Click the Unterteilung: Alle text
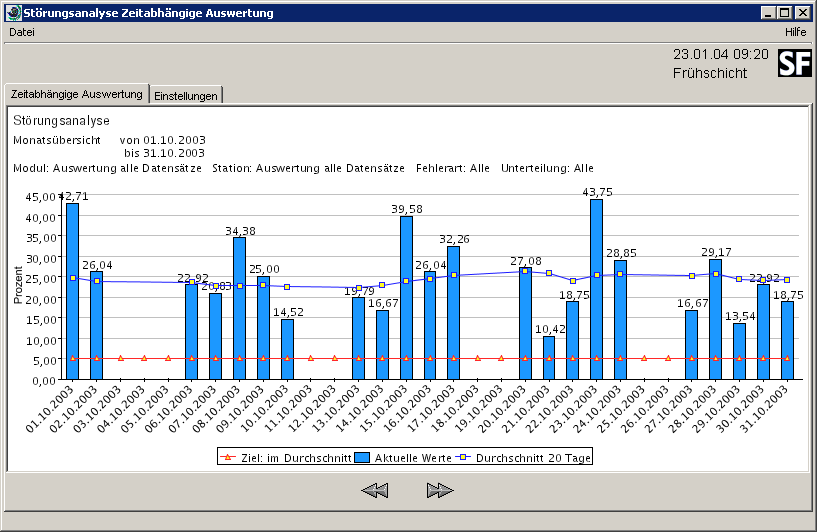The image size is (817, 532). click(547, 168)
